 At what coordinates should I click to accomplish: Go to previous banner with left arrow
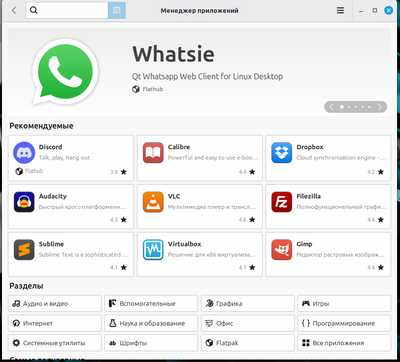331,107
